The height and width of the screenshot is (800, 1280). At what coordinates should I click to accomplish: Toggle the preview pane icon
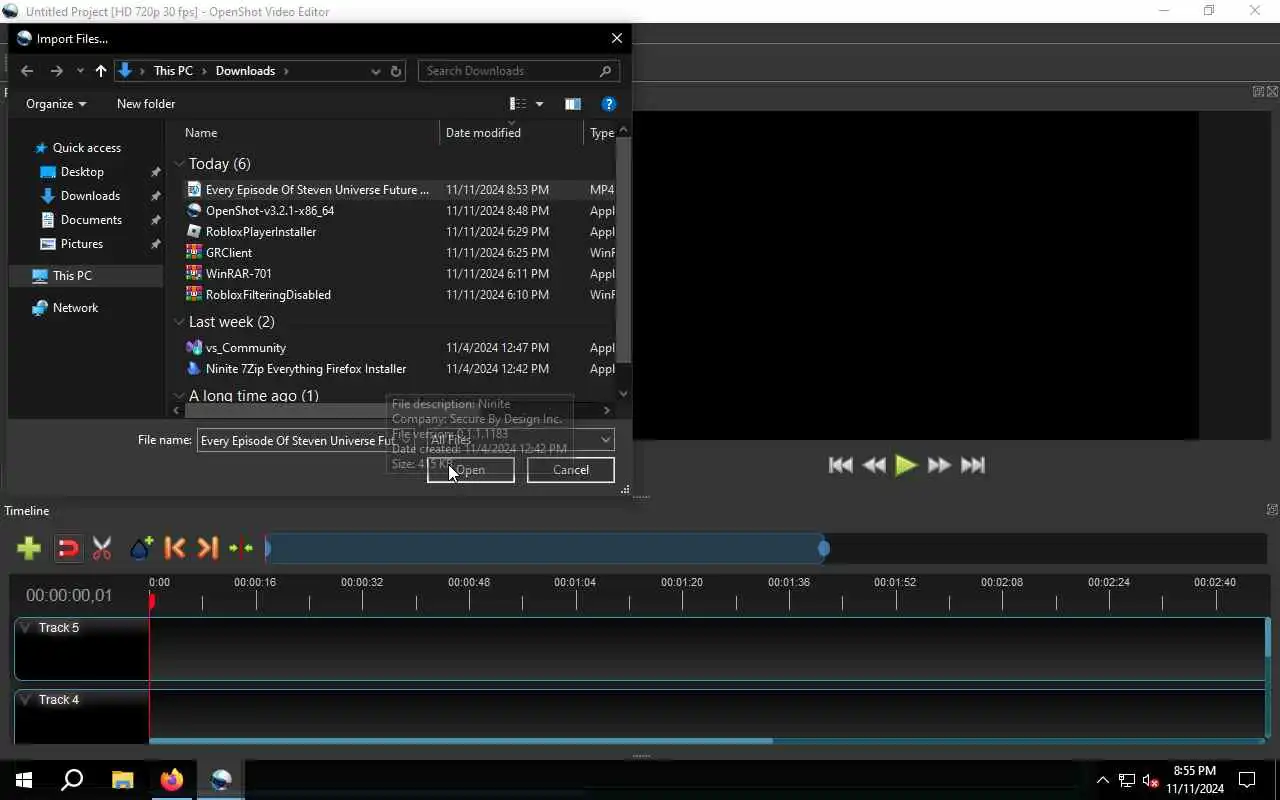[572, 104]
